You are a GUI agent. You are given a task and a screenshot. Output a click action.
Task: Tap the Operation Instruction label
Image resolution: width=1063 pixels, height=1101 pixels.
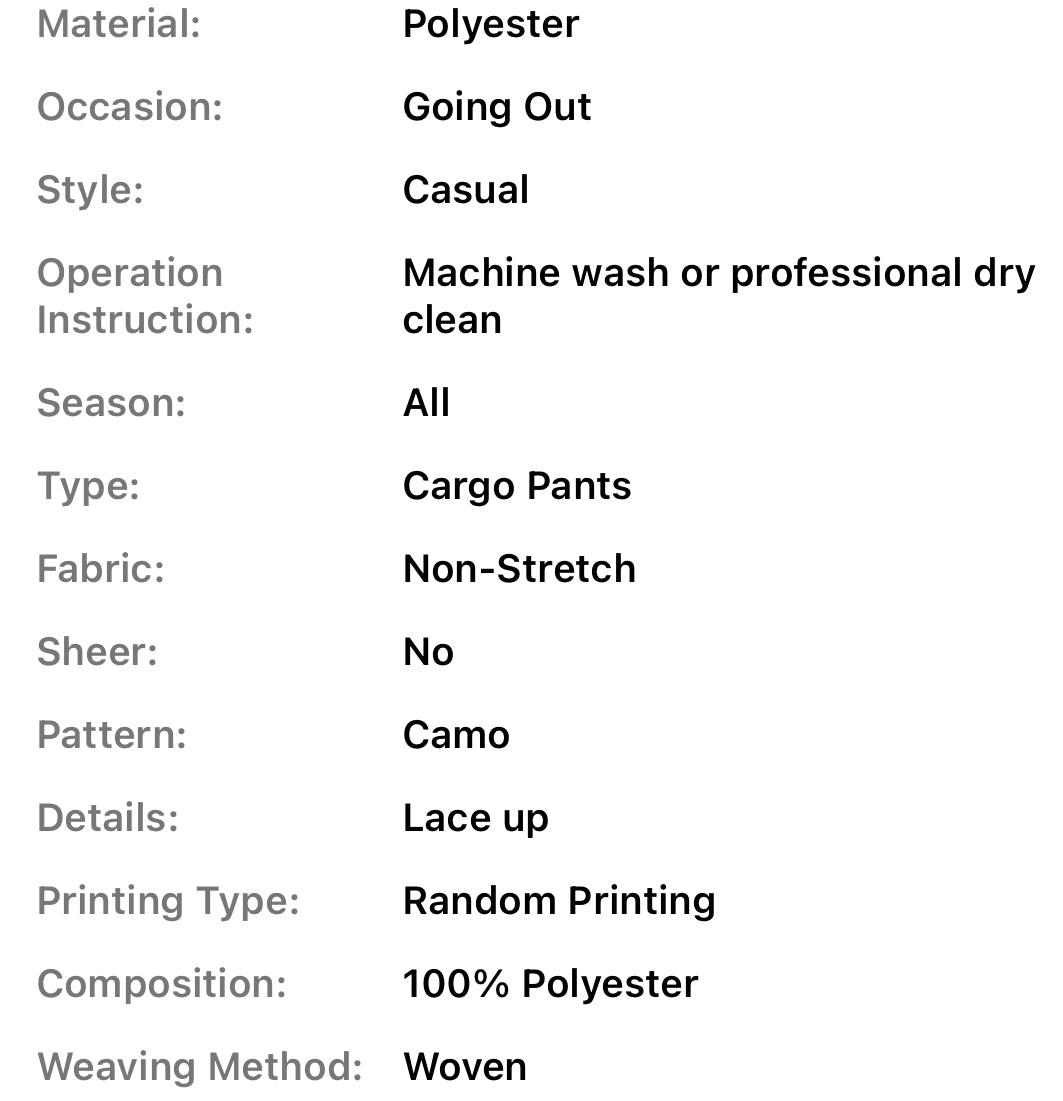coord(144,296)
